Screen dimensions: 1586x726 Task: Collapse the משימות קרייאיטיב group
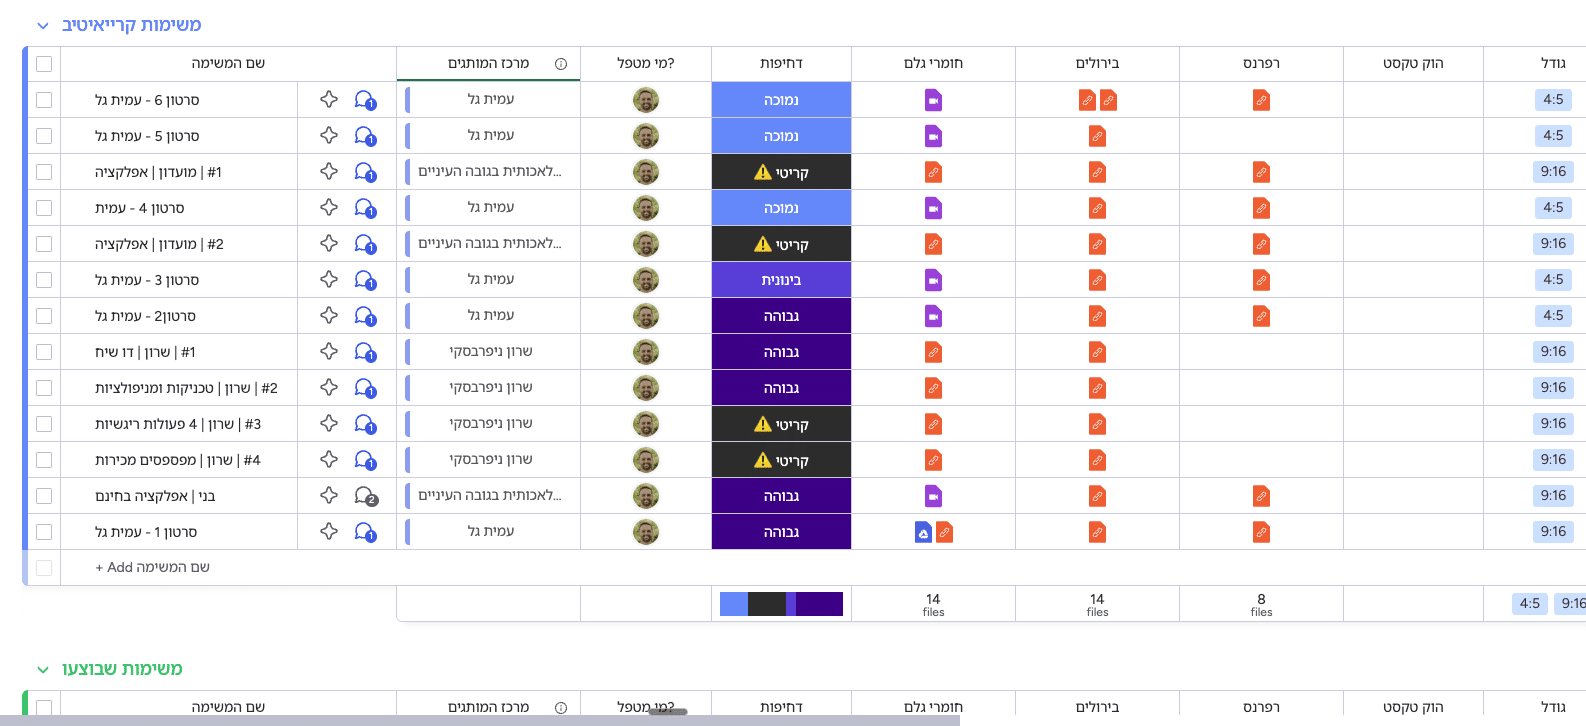(43, 26)
